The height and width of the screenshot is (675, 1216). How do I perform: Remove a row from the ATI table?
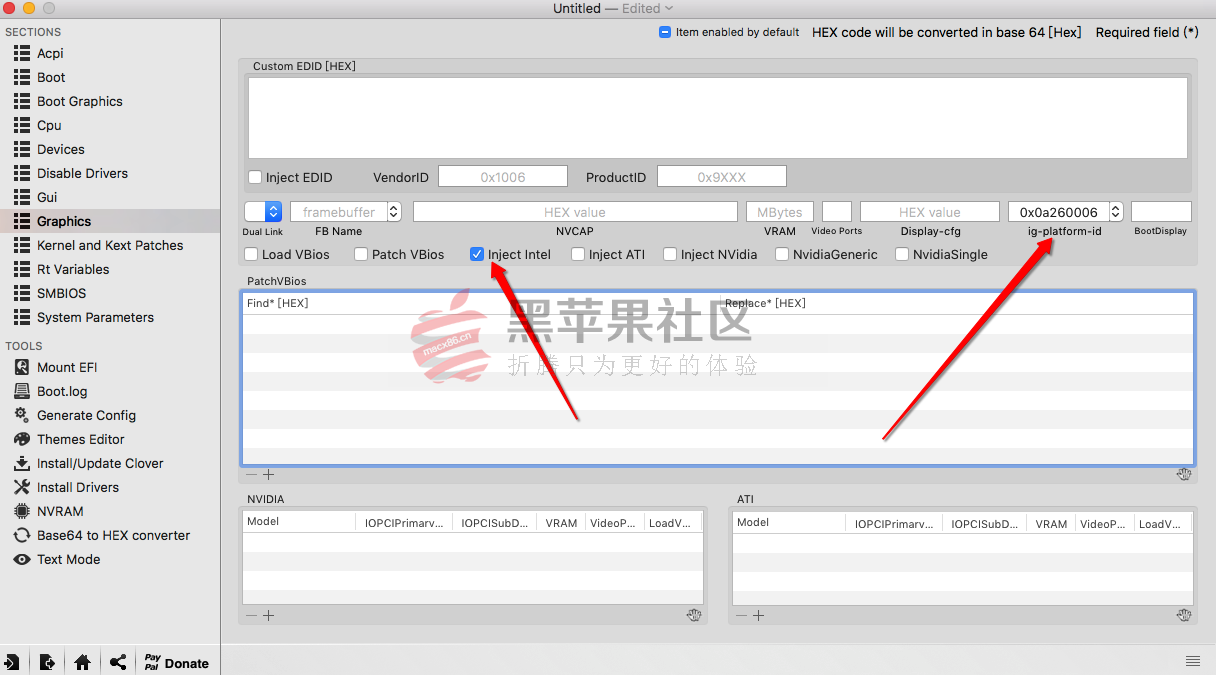741,615
